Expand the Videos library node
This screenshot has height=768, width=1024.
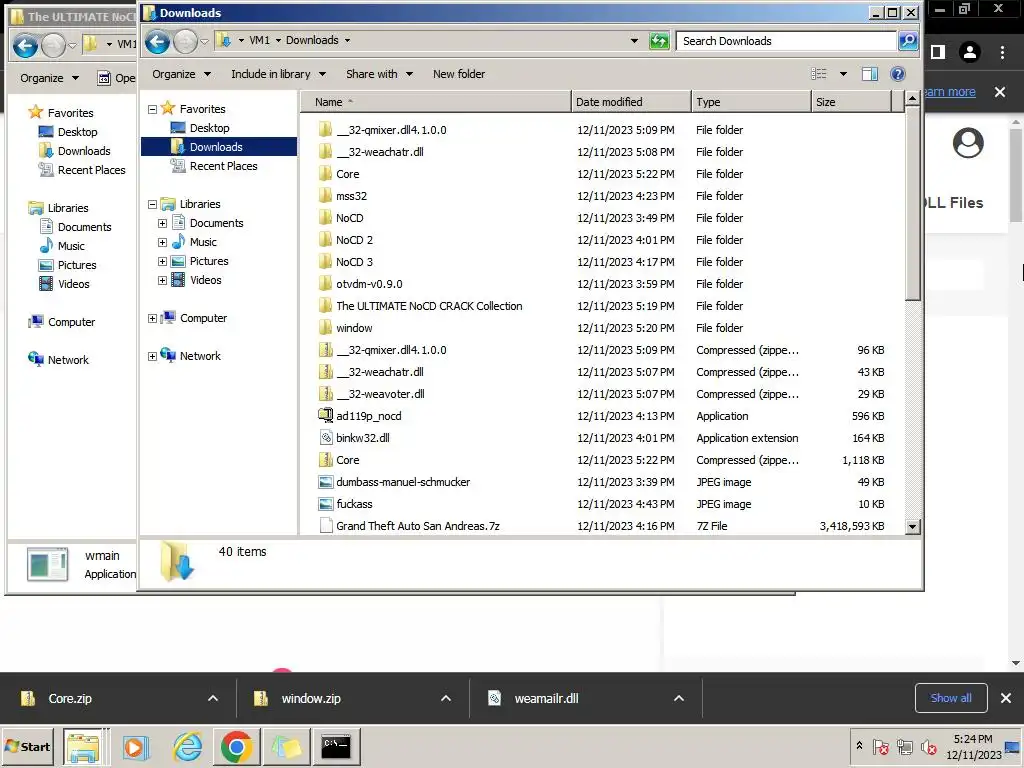coord(162,280)
